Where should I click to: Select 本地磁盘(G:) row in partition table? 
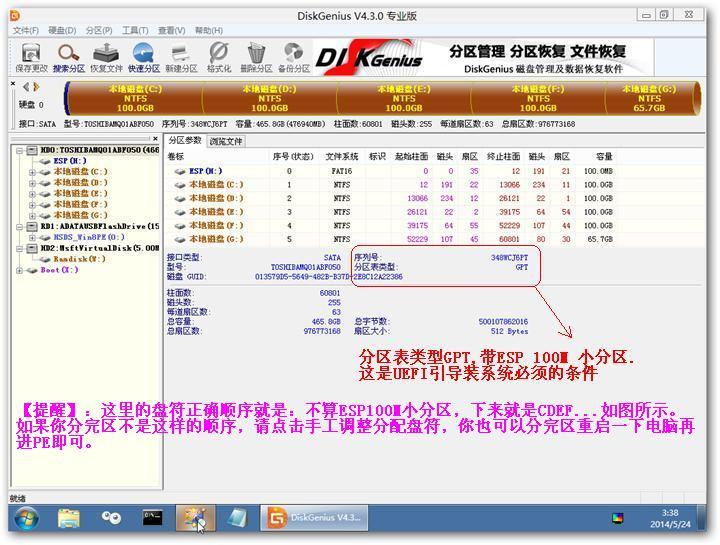coord(389,239)
